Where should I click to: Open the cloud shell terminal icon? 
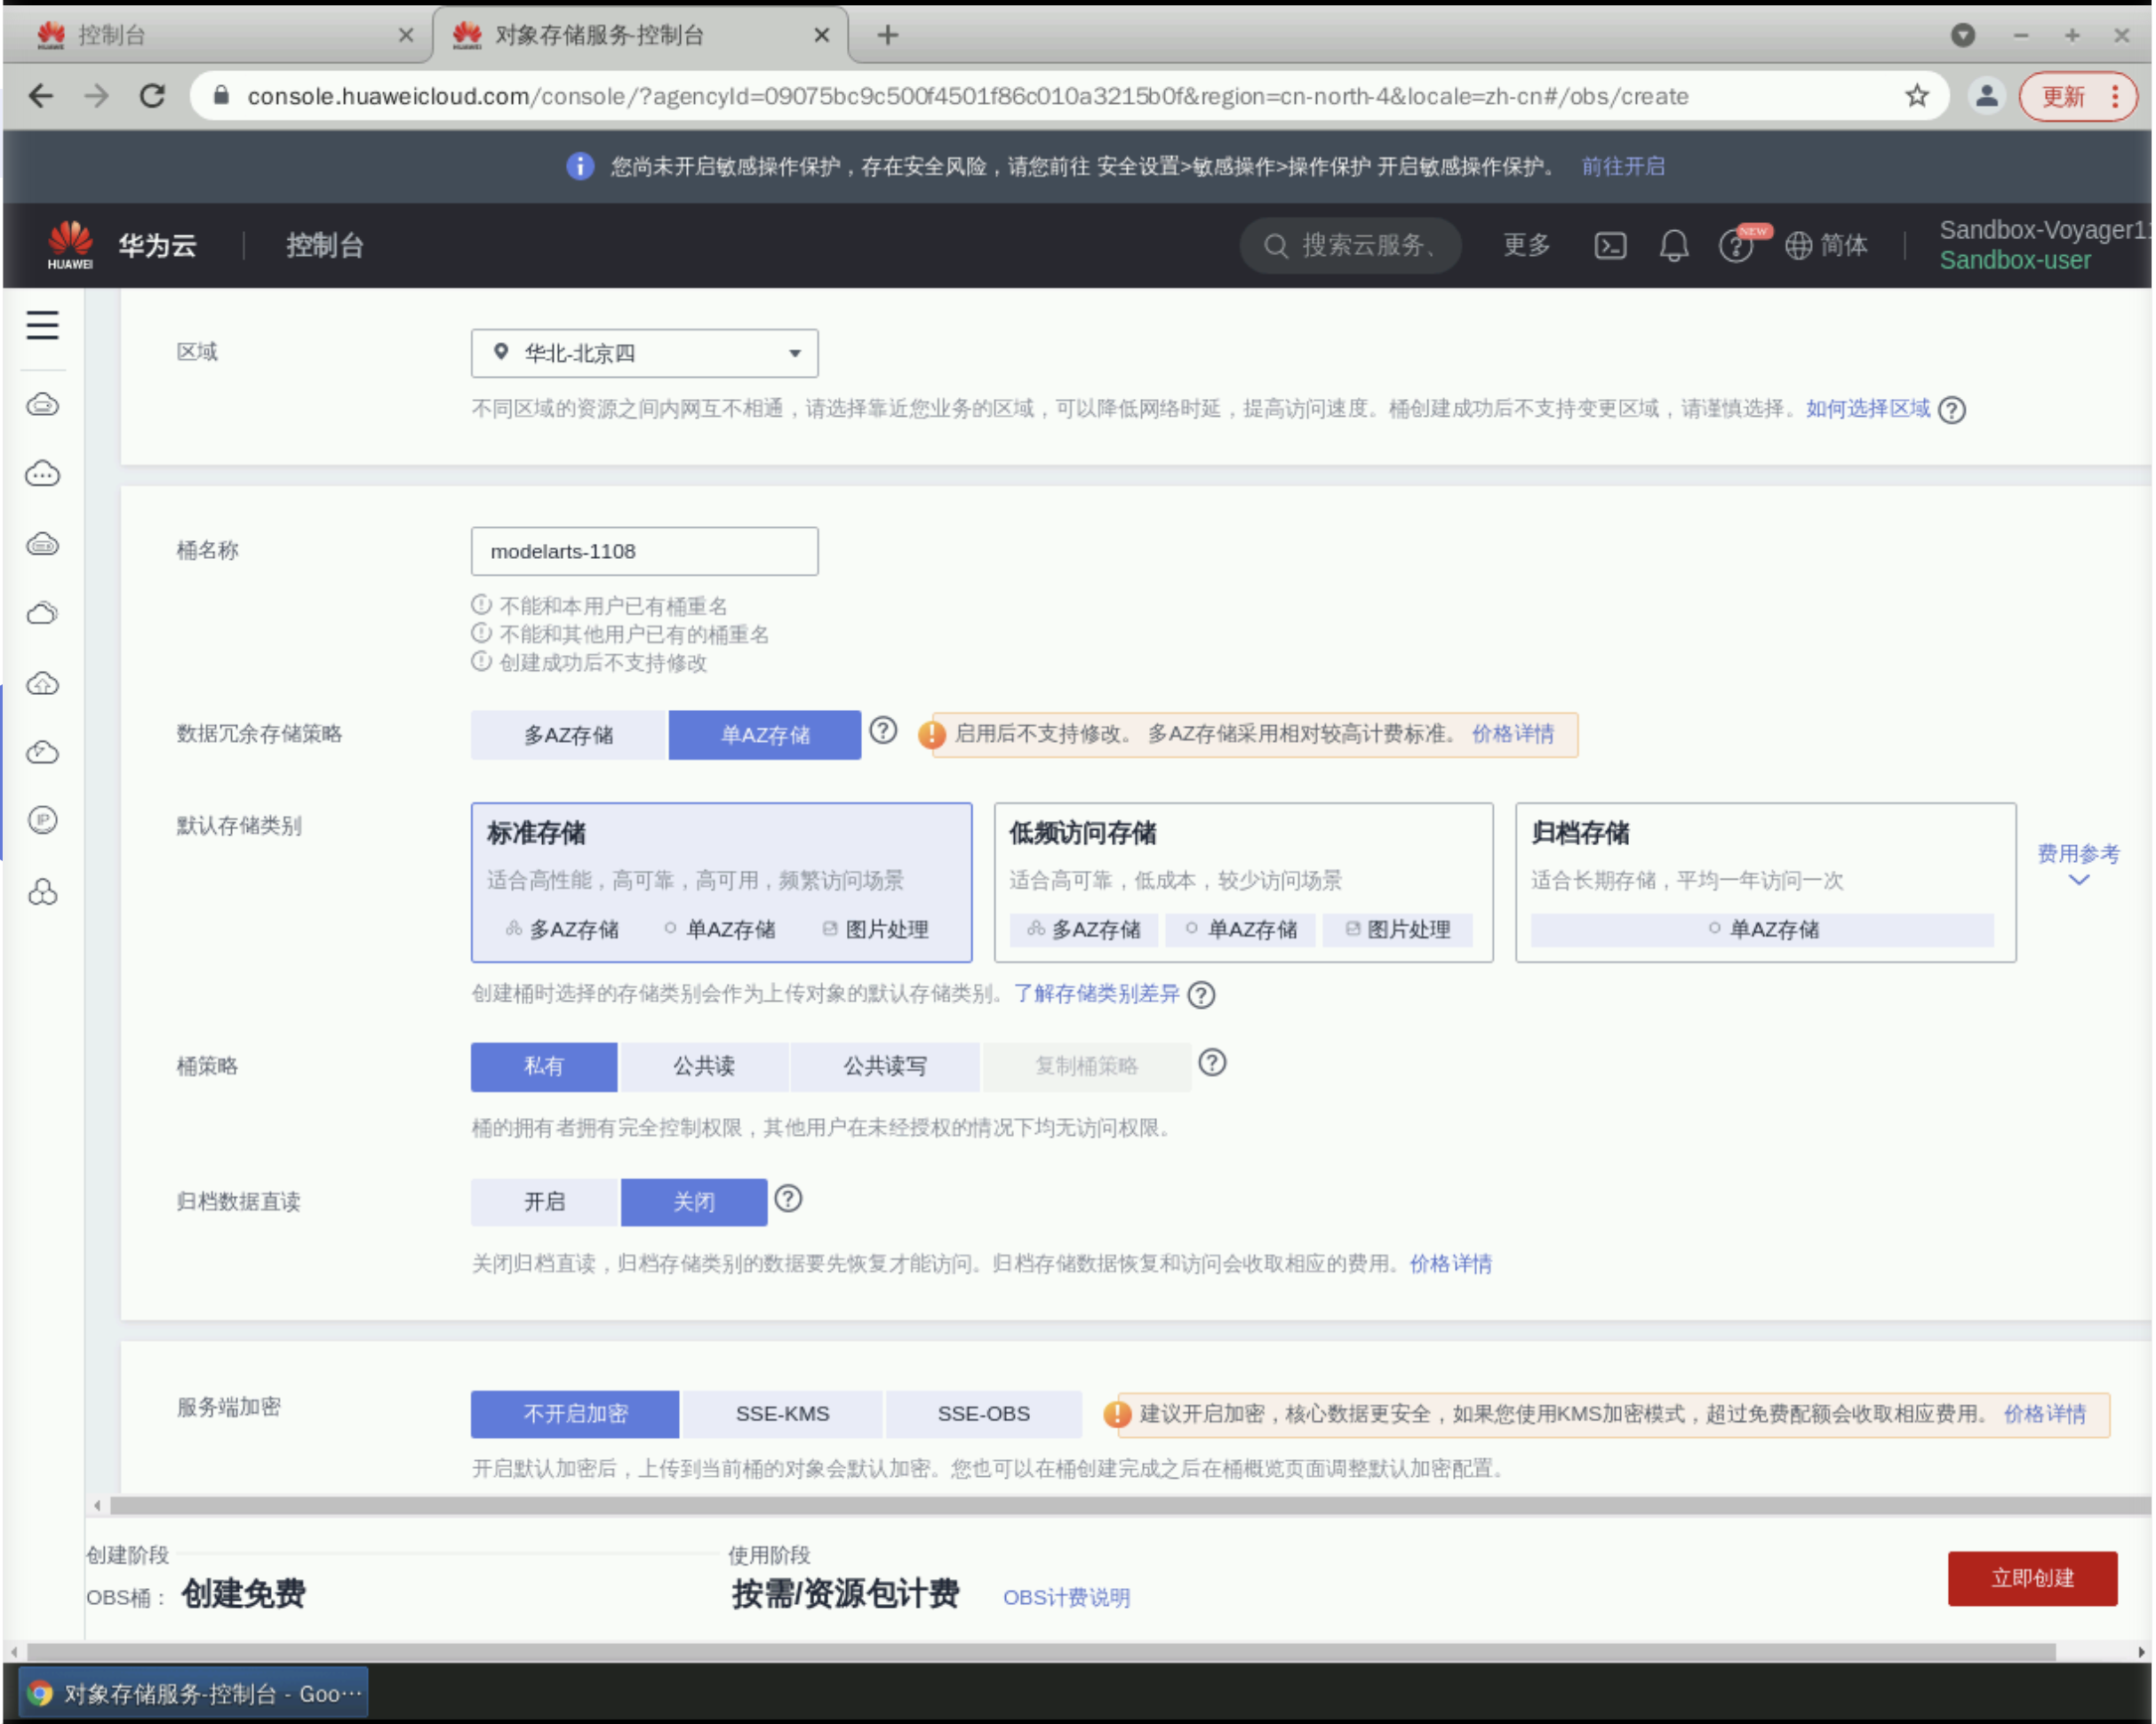coord(1610,245)
